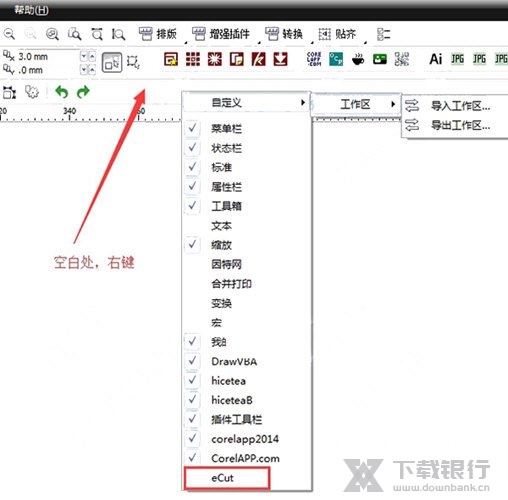Viewport: 508px width, 500px height.
Task: Click the green redo arrow
Action: coord(83,92)
